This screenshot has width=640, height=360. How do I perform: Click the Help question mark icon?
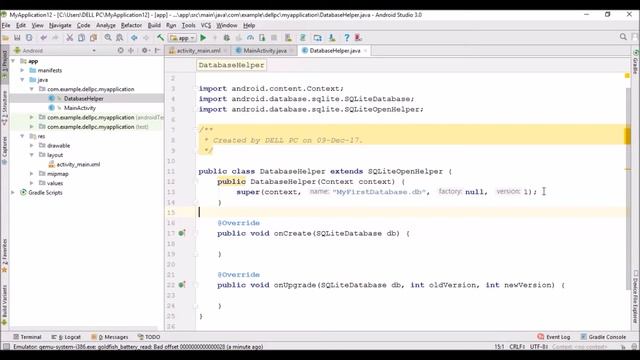point(347,38)
